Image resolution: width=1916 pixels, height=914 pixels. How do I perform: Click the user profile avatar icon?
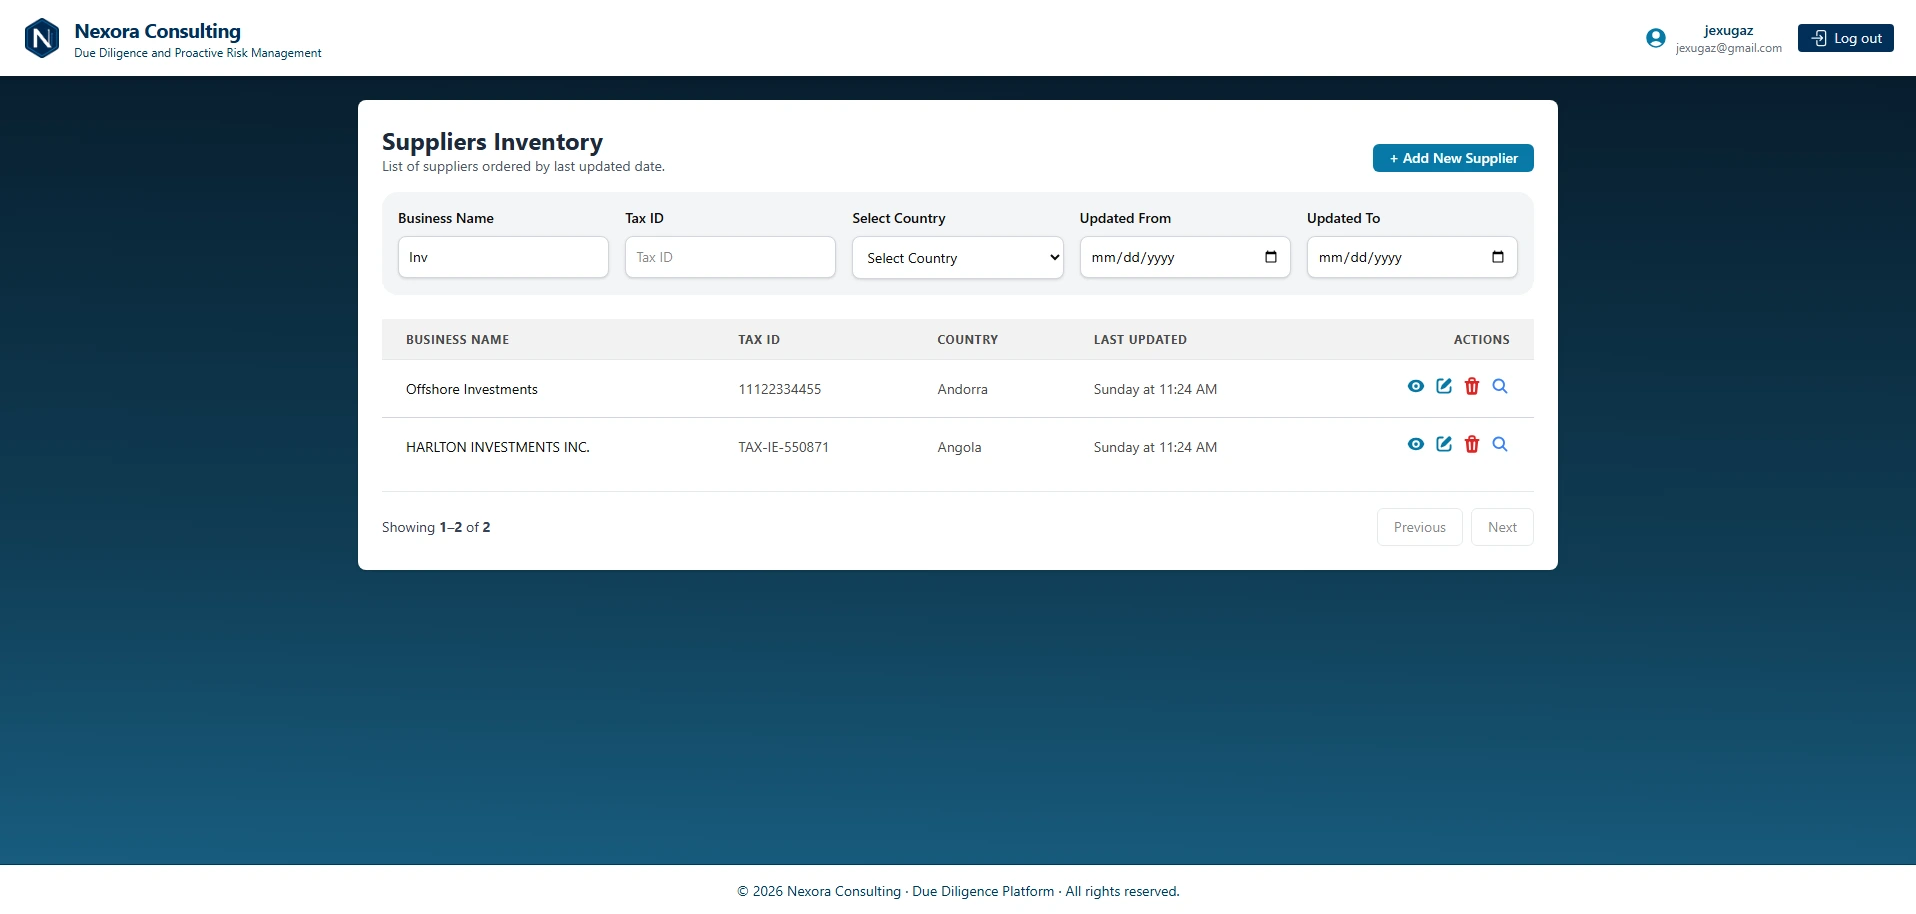click(x=1656, y=38)
